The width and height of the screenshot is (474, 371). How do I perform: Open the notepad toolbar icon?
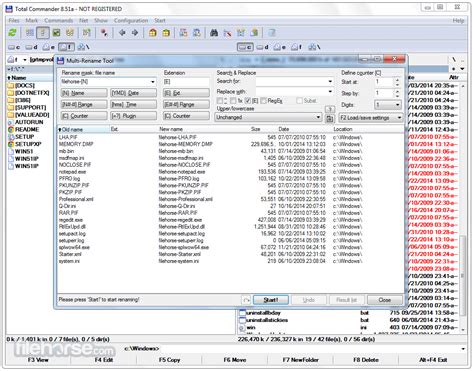tap(272, 33)
